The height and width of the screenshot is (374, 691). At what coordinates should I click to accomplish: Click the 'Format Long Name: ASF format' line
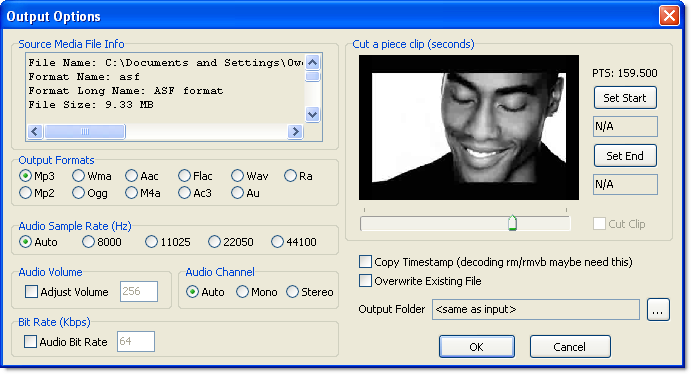point(126,91)
